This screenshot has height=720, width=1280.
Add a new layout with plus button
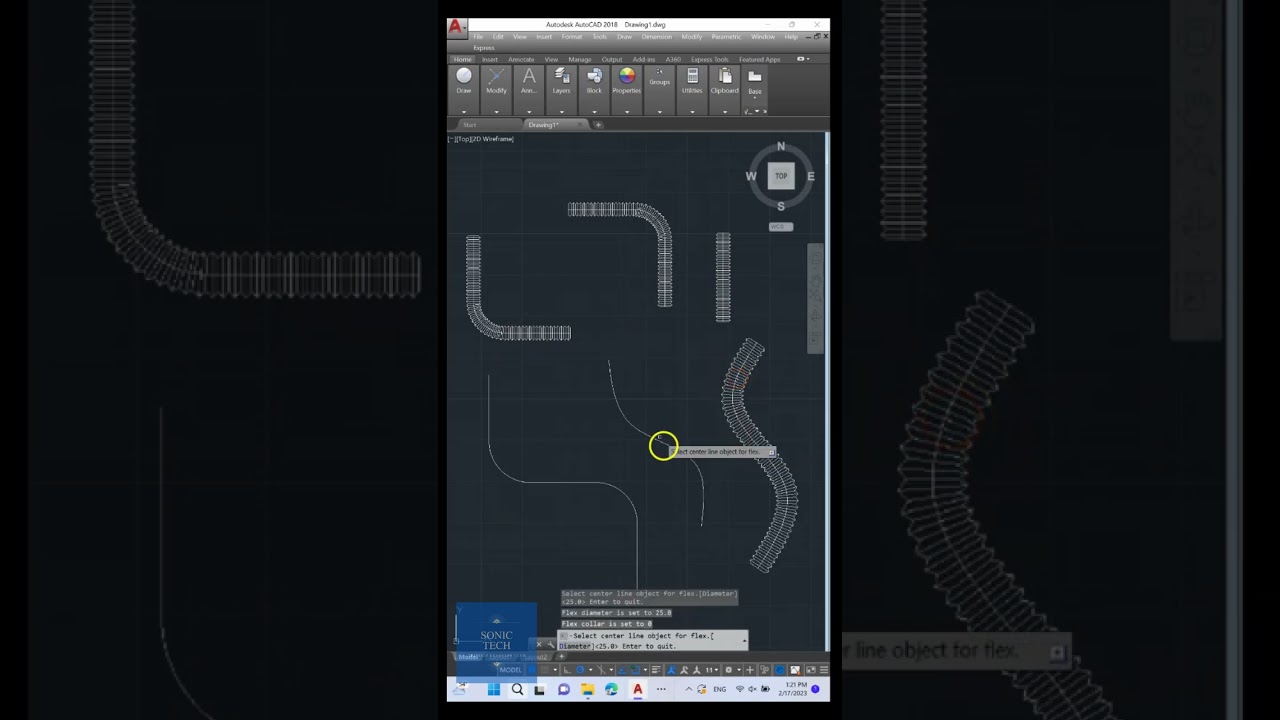561,657
